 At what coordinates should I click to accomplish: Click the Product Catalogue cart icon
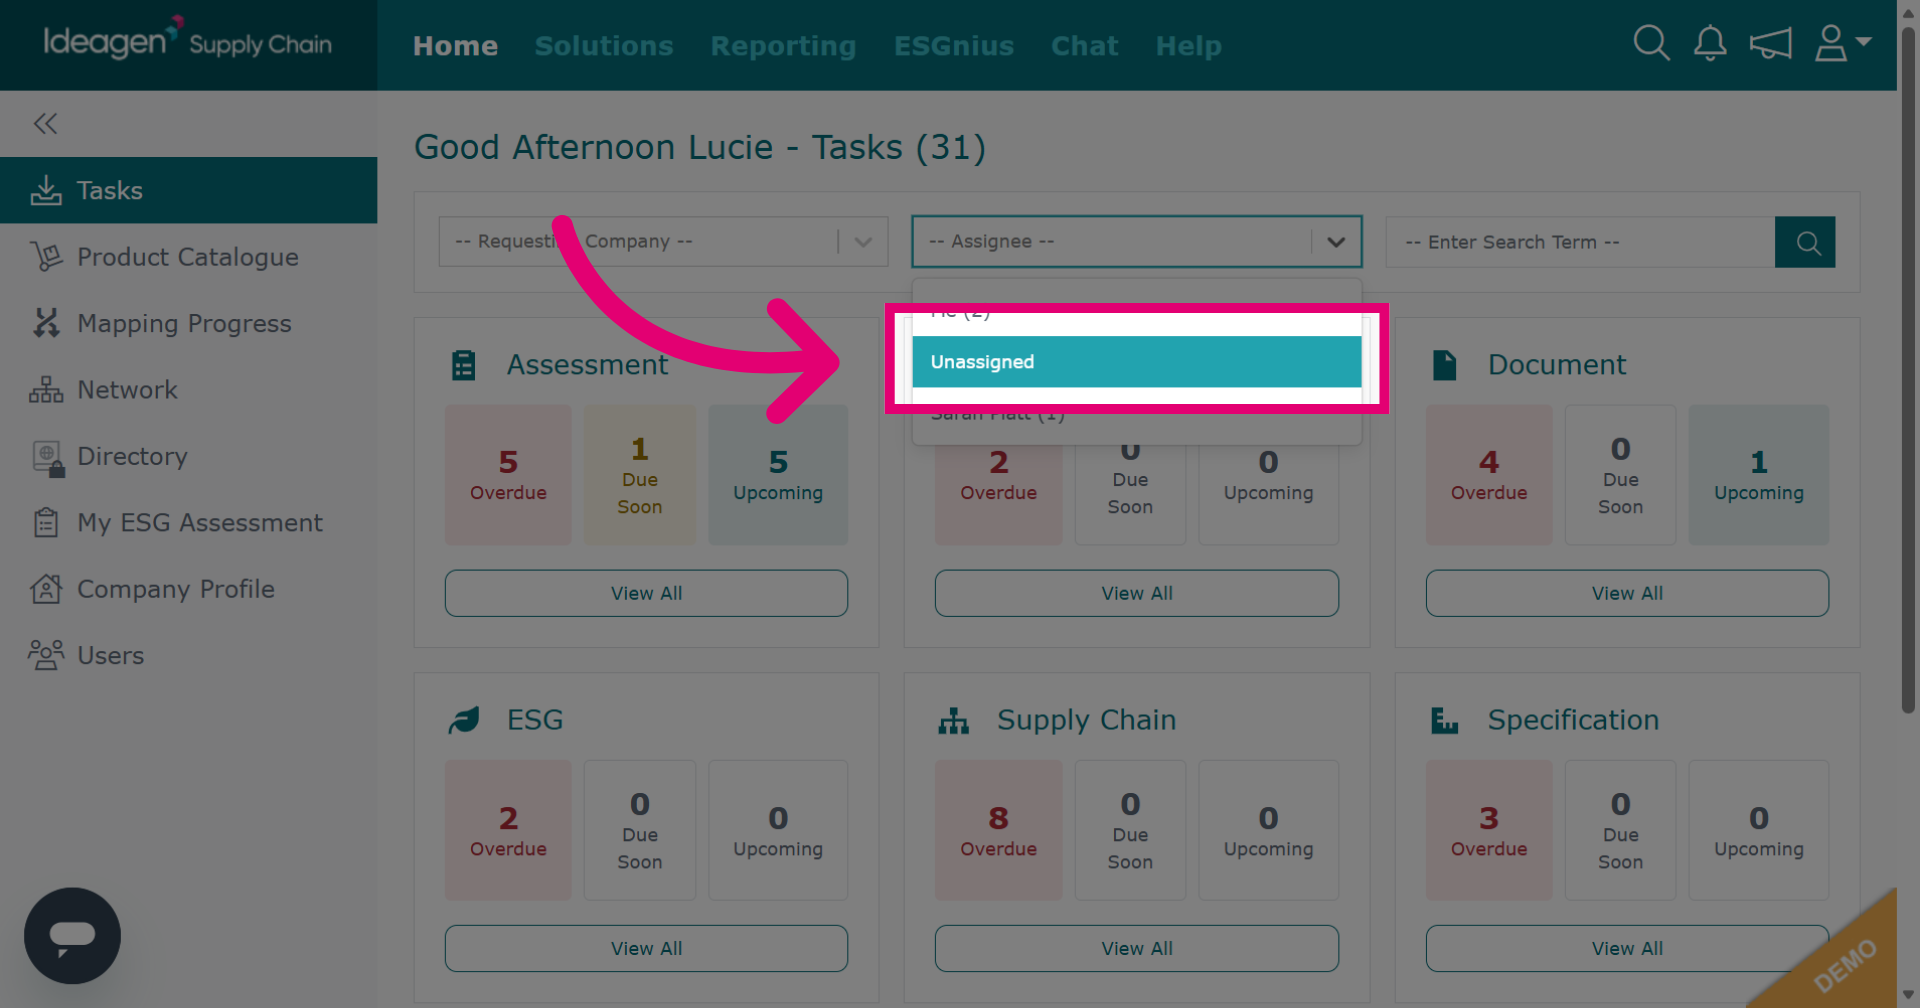click(x=46, y=257)
